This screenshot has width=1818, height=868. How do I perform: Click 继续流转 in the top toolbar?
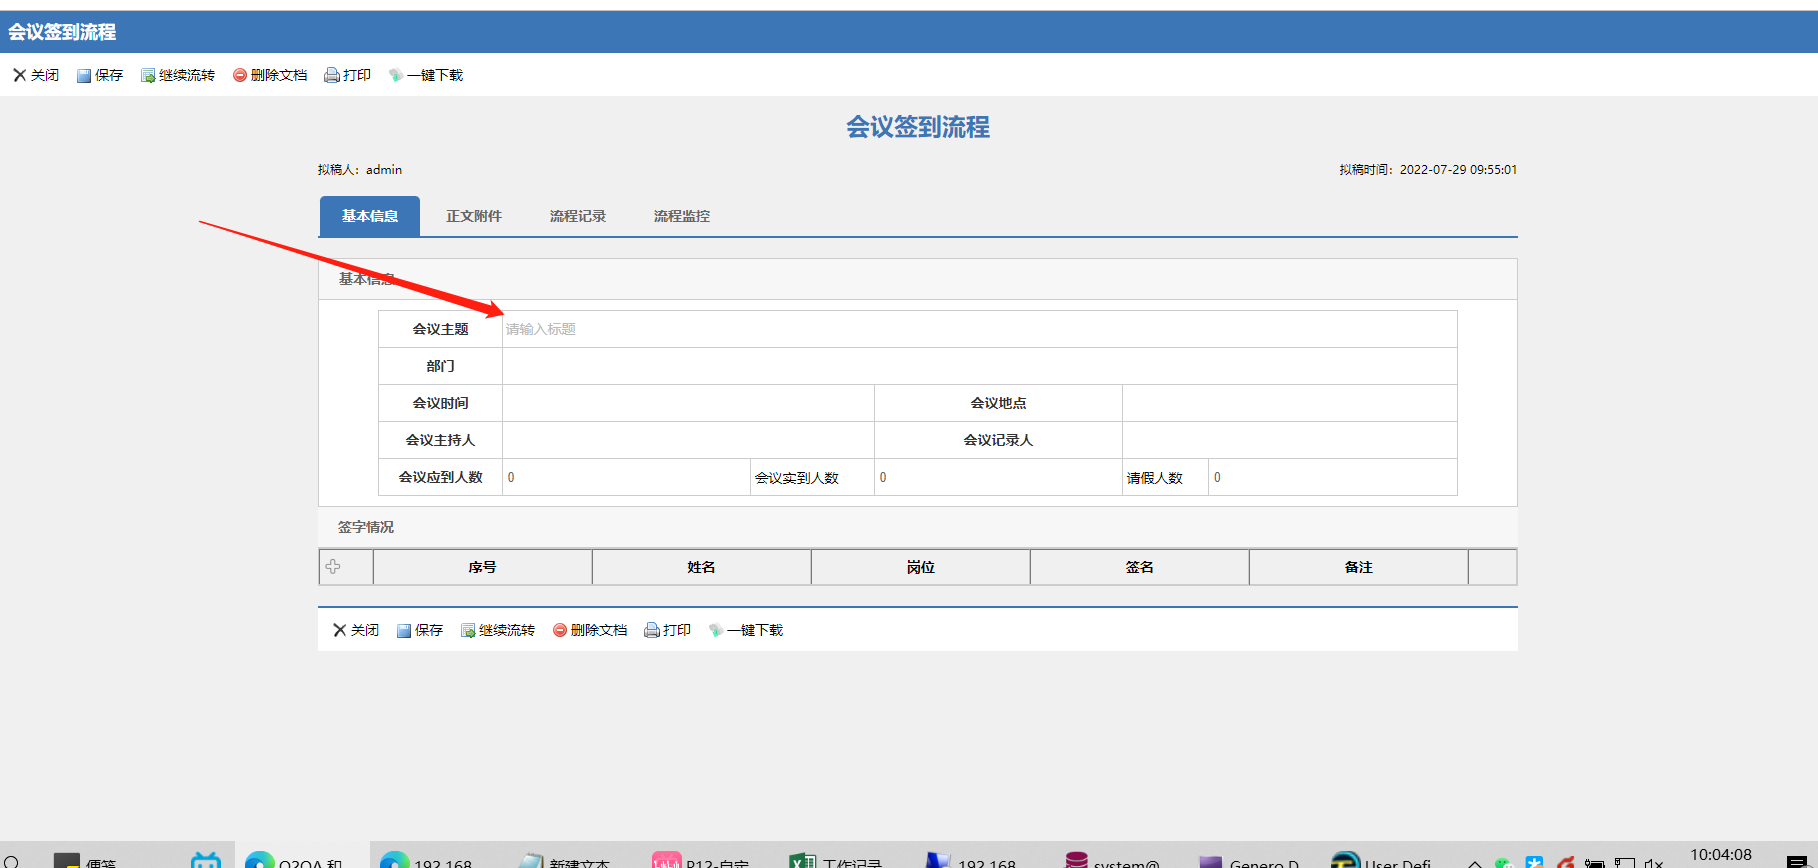coord(178,75)
